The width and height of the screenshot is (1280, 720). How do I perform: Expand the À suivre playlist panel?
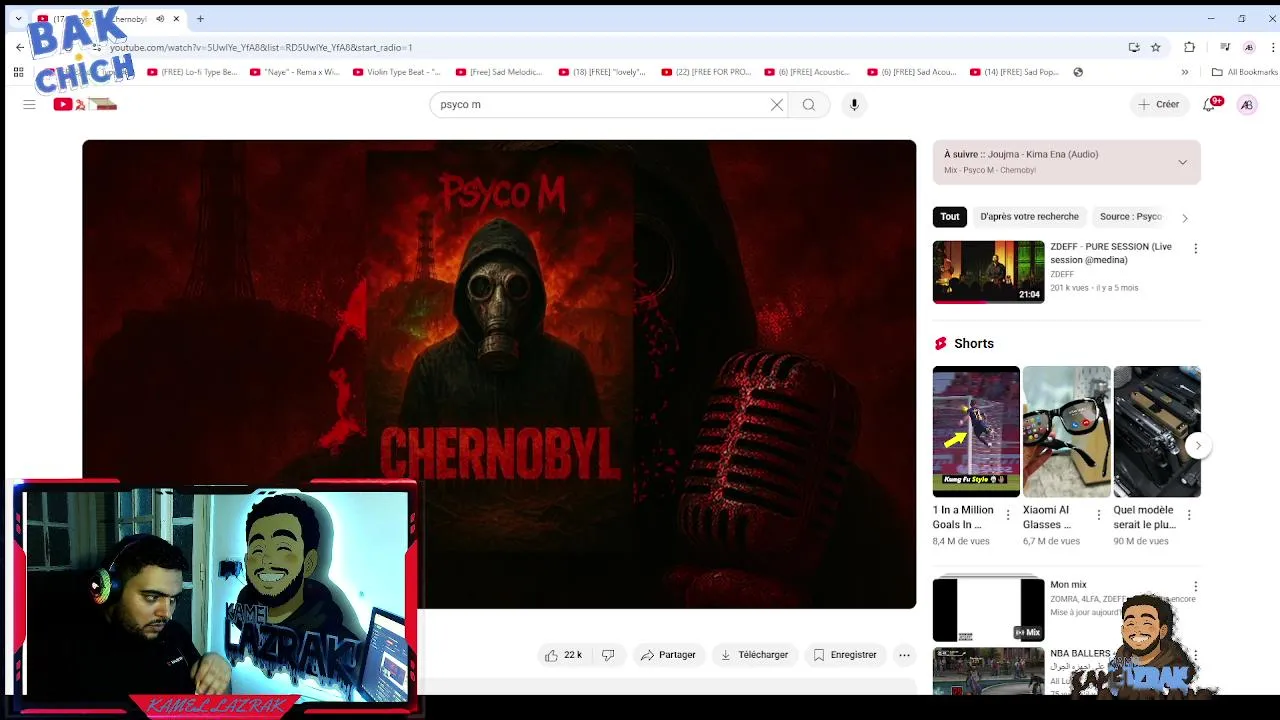coord(1182,162)
